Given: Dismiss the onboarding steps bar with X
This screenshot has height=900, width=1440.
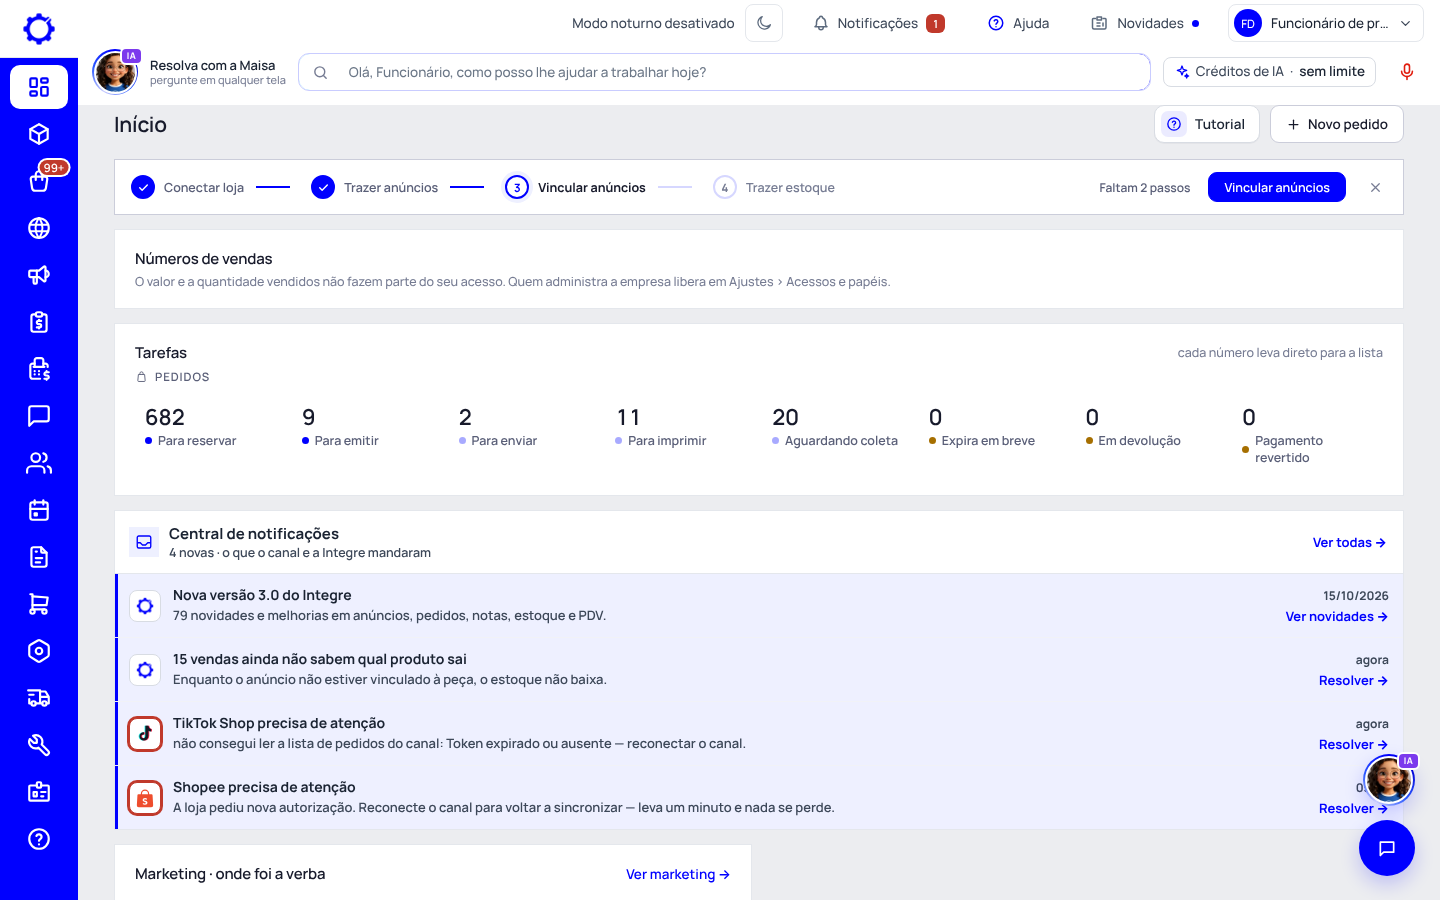Looking at the screenshot, I should [1375, 187].
